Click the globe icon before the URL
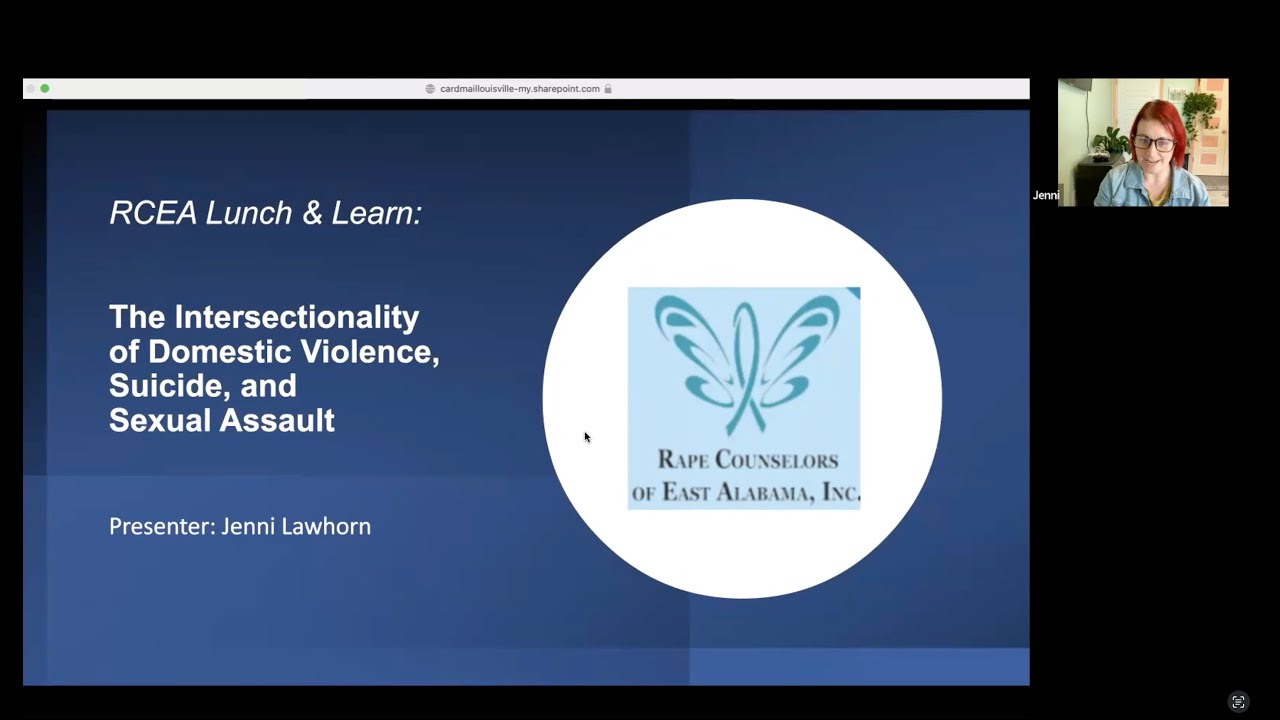Screen dimensions: 1280x720 [x=431, y=89]
